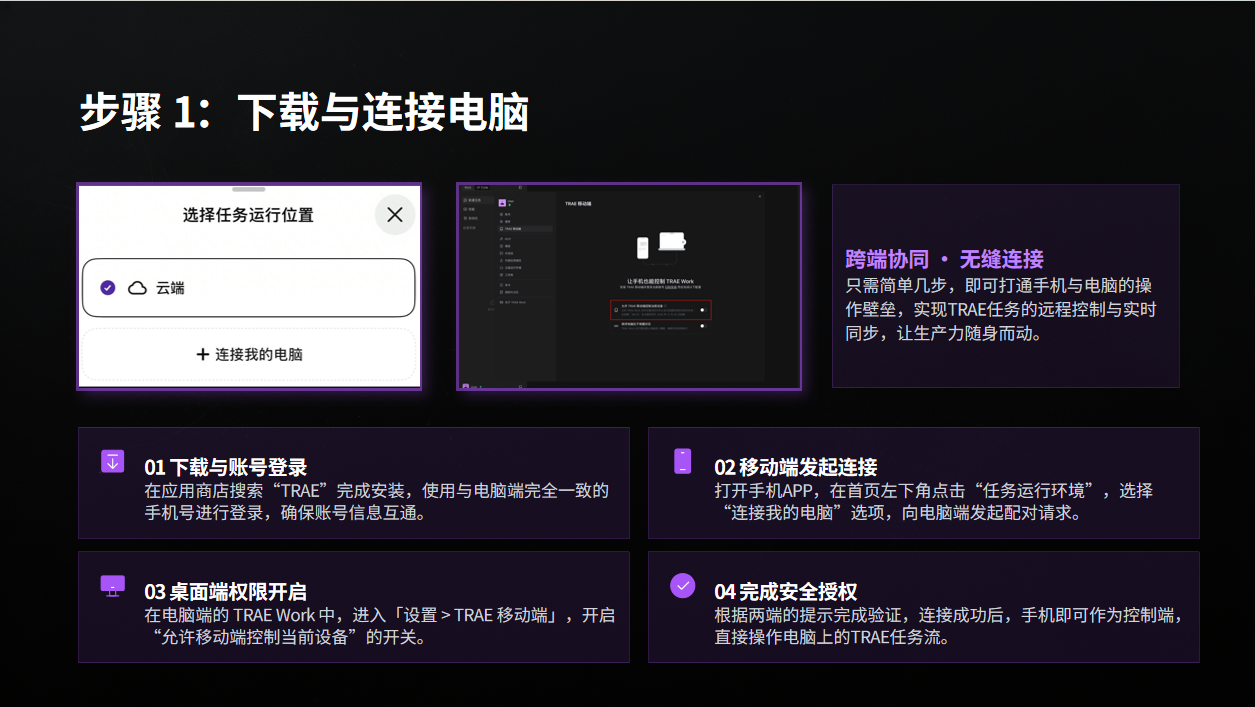The width and height of the screenshot is (1255, 707).
Task: Click the 让手机也能控制 TRAE Work heading
Action: tap(661, 281)
